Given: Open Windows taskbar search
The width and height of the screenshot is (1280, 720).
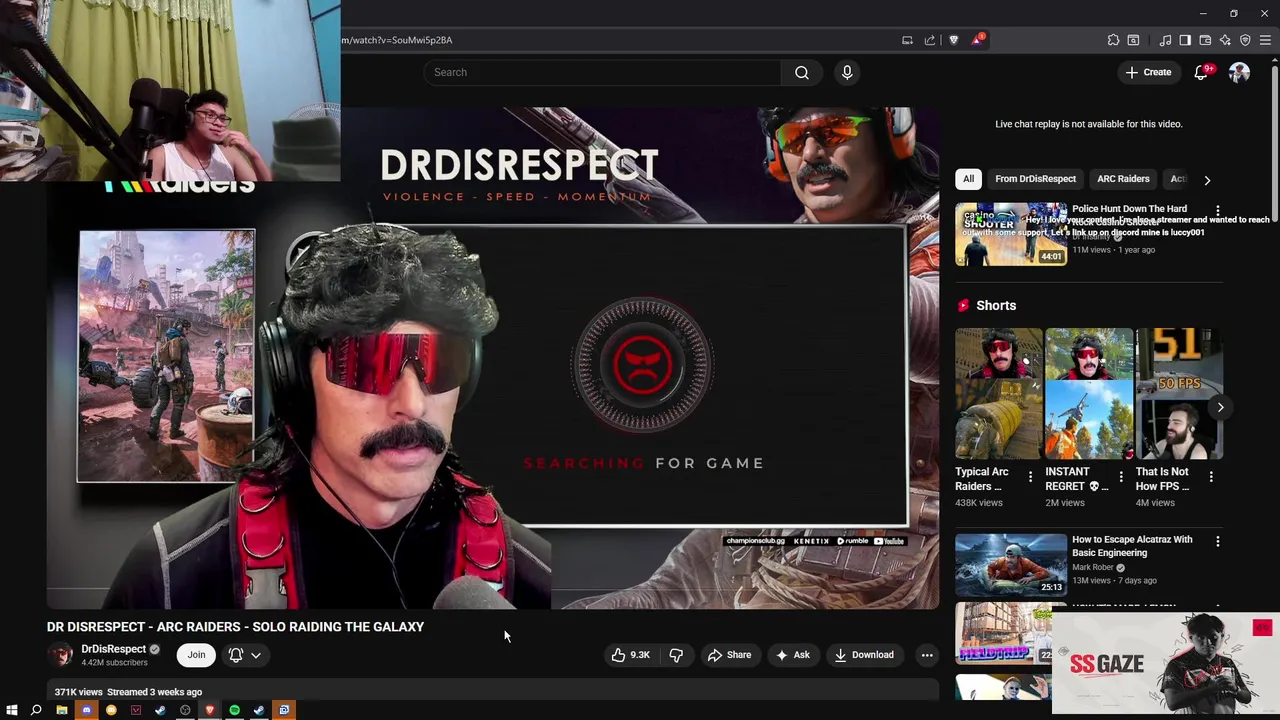Looking at the screenshot, I should pyautogui.click(x=36, y=710).
